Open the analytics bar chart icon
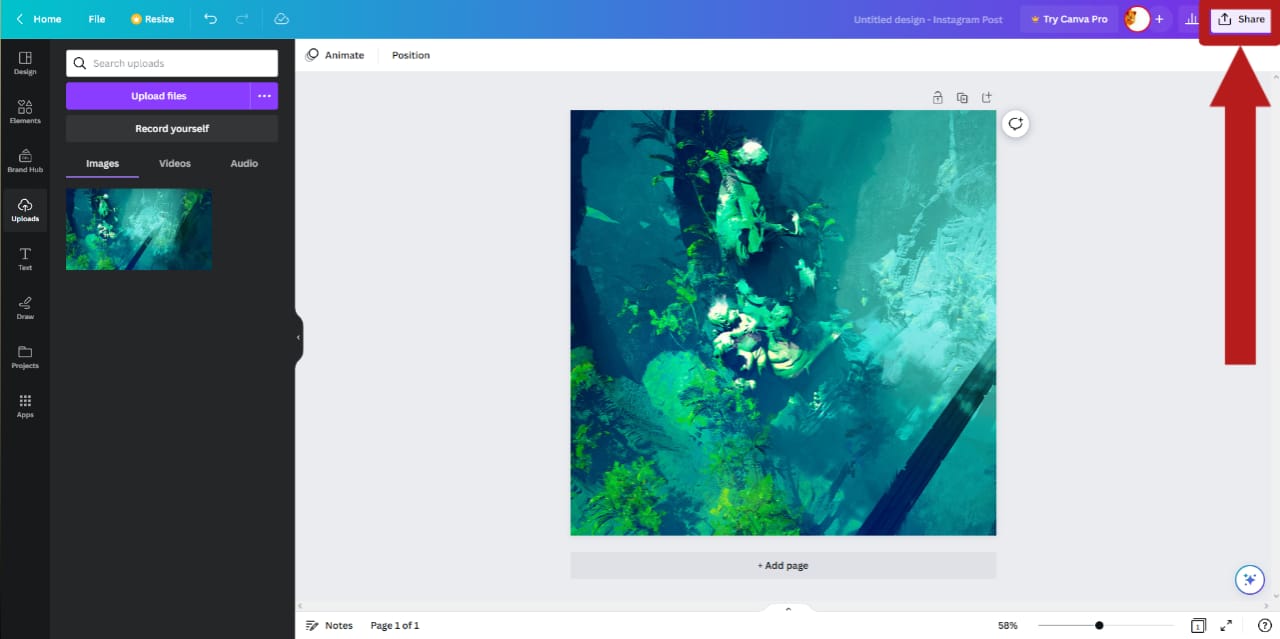The height and width of the screenshot is (639, 1280). pos(1191,19)
